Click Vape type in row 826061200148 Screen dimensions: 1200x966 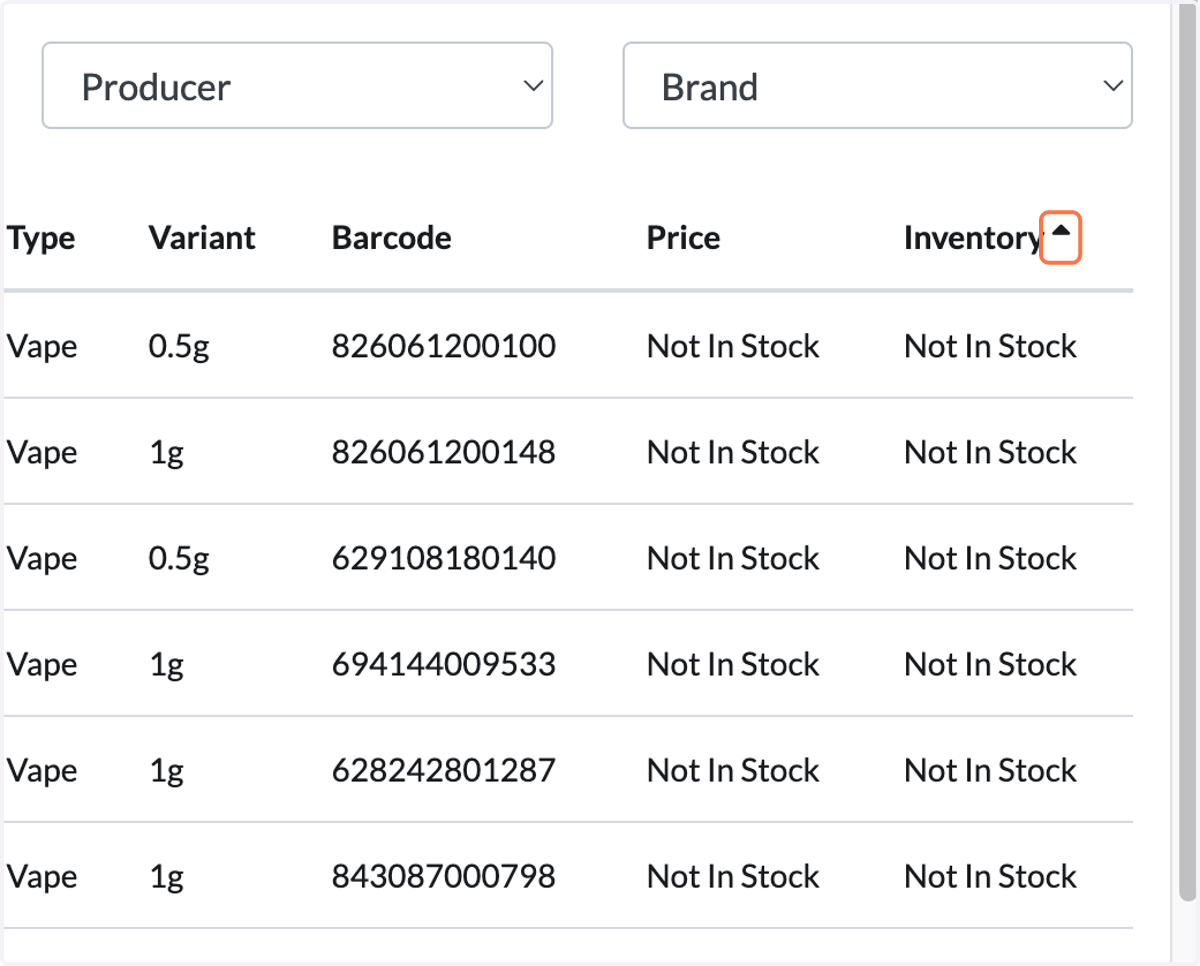point(42,453)
